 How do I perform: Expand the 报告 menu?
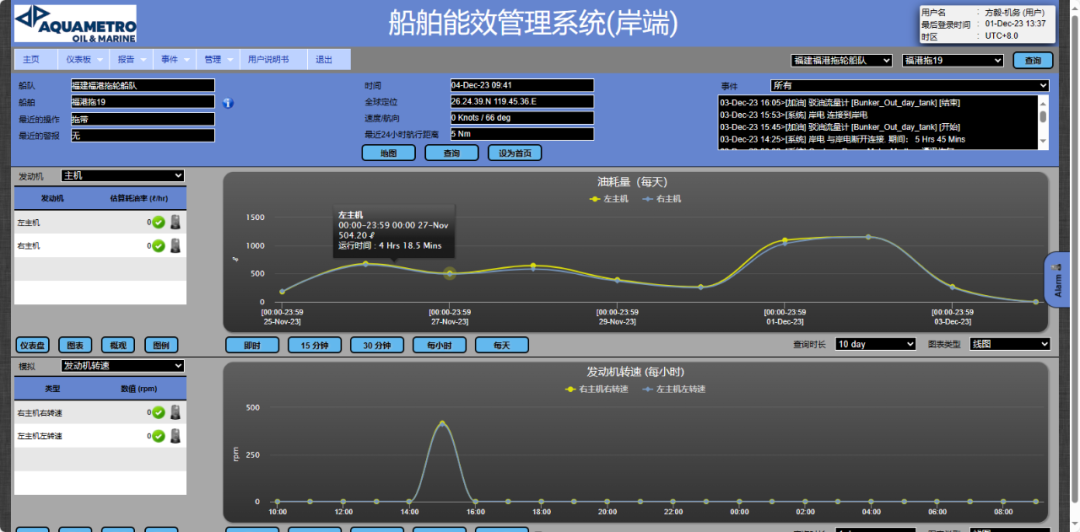pyautogui.click(x=131, y=59)
